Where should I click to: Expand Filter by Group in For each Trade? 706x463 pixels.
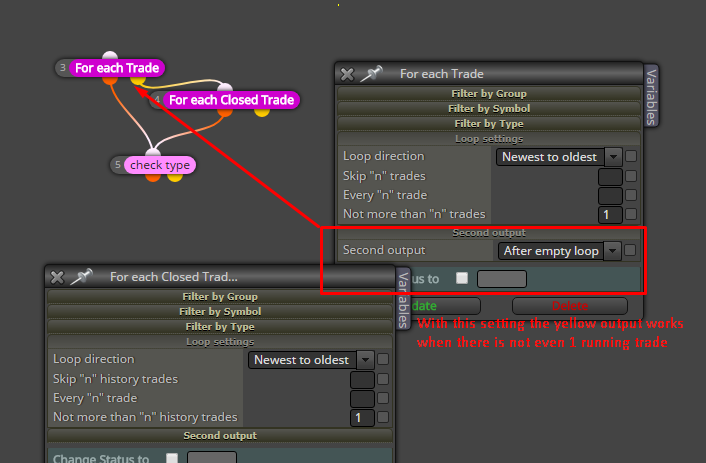click(489, 93)
